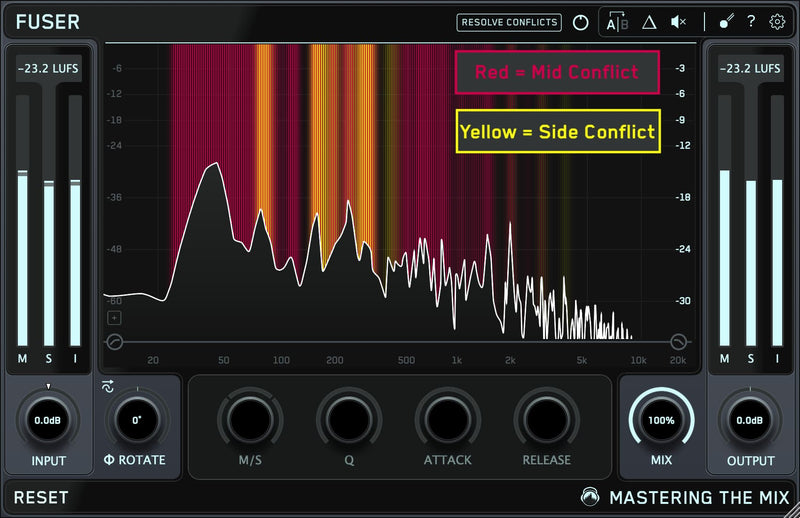Click the low-pass filter handle at right
The height and width of the screenshot is (518, 800).
point(678,342)
